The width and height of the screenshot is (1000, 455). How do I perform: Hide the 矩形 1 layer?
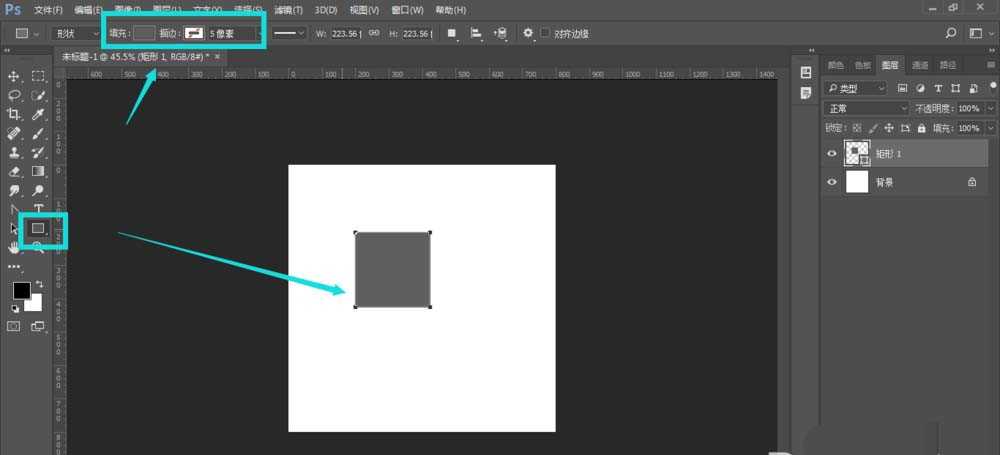[x=831, y=153]
